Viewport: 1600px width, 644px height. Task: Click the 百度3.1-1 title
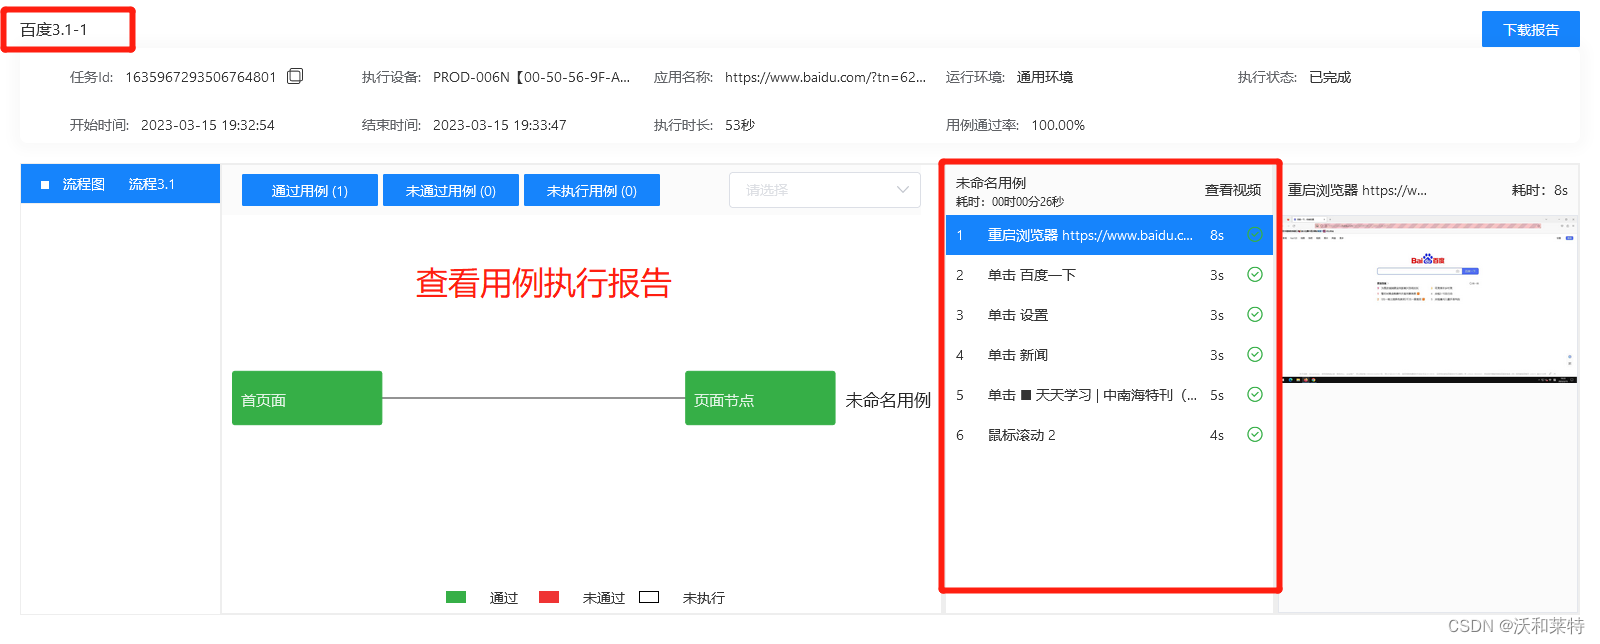click(x=54, y=30)
